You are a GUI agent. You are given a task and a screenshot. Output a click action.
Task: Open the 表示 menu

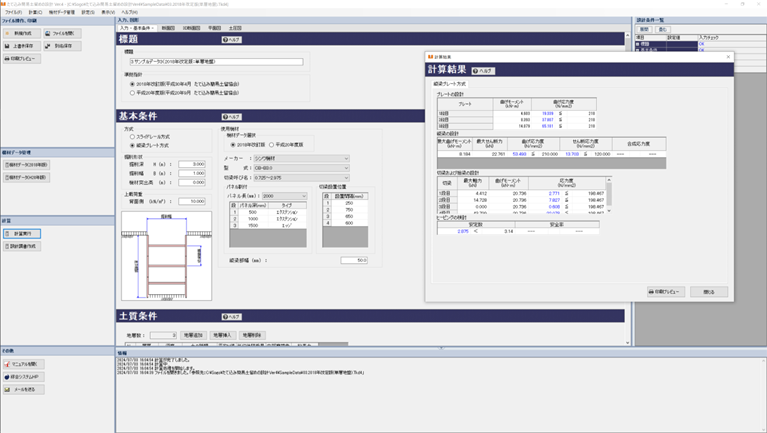click(108, 12)
